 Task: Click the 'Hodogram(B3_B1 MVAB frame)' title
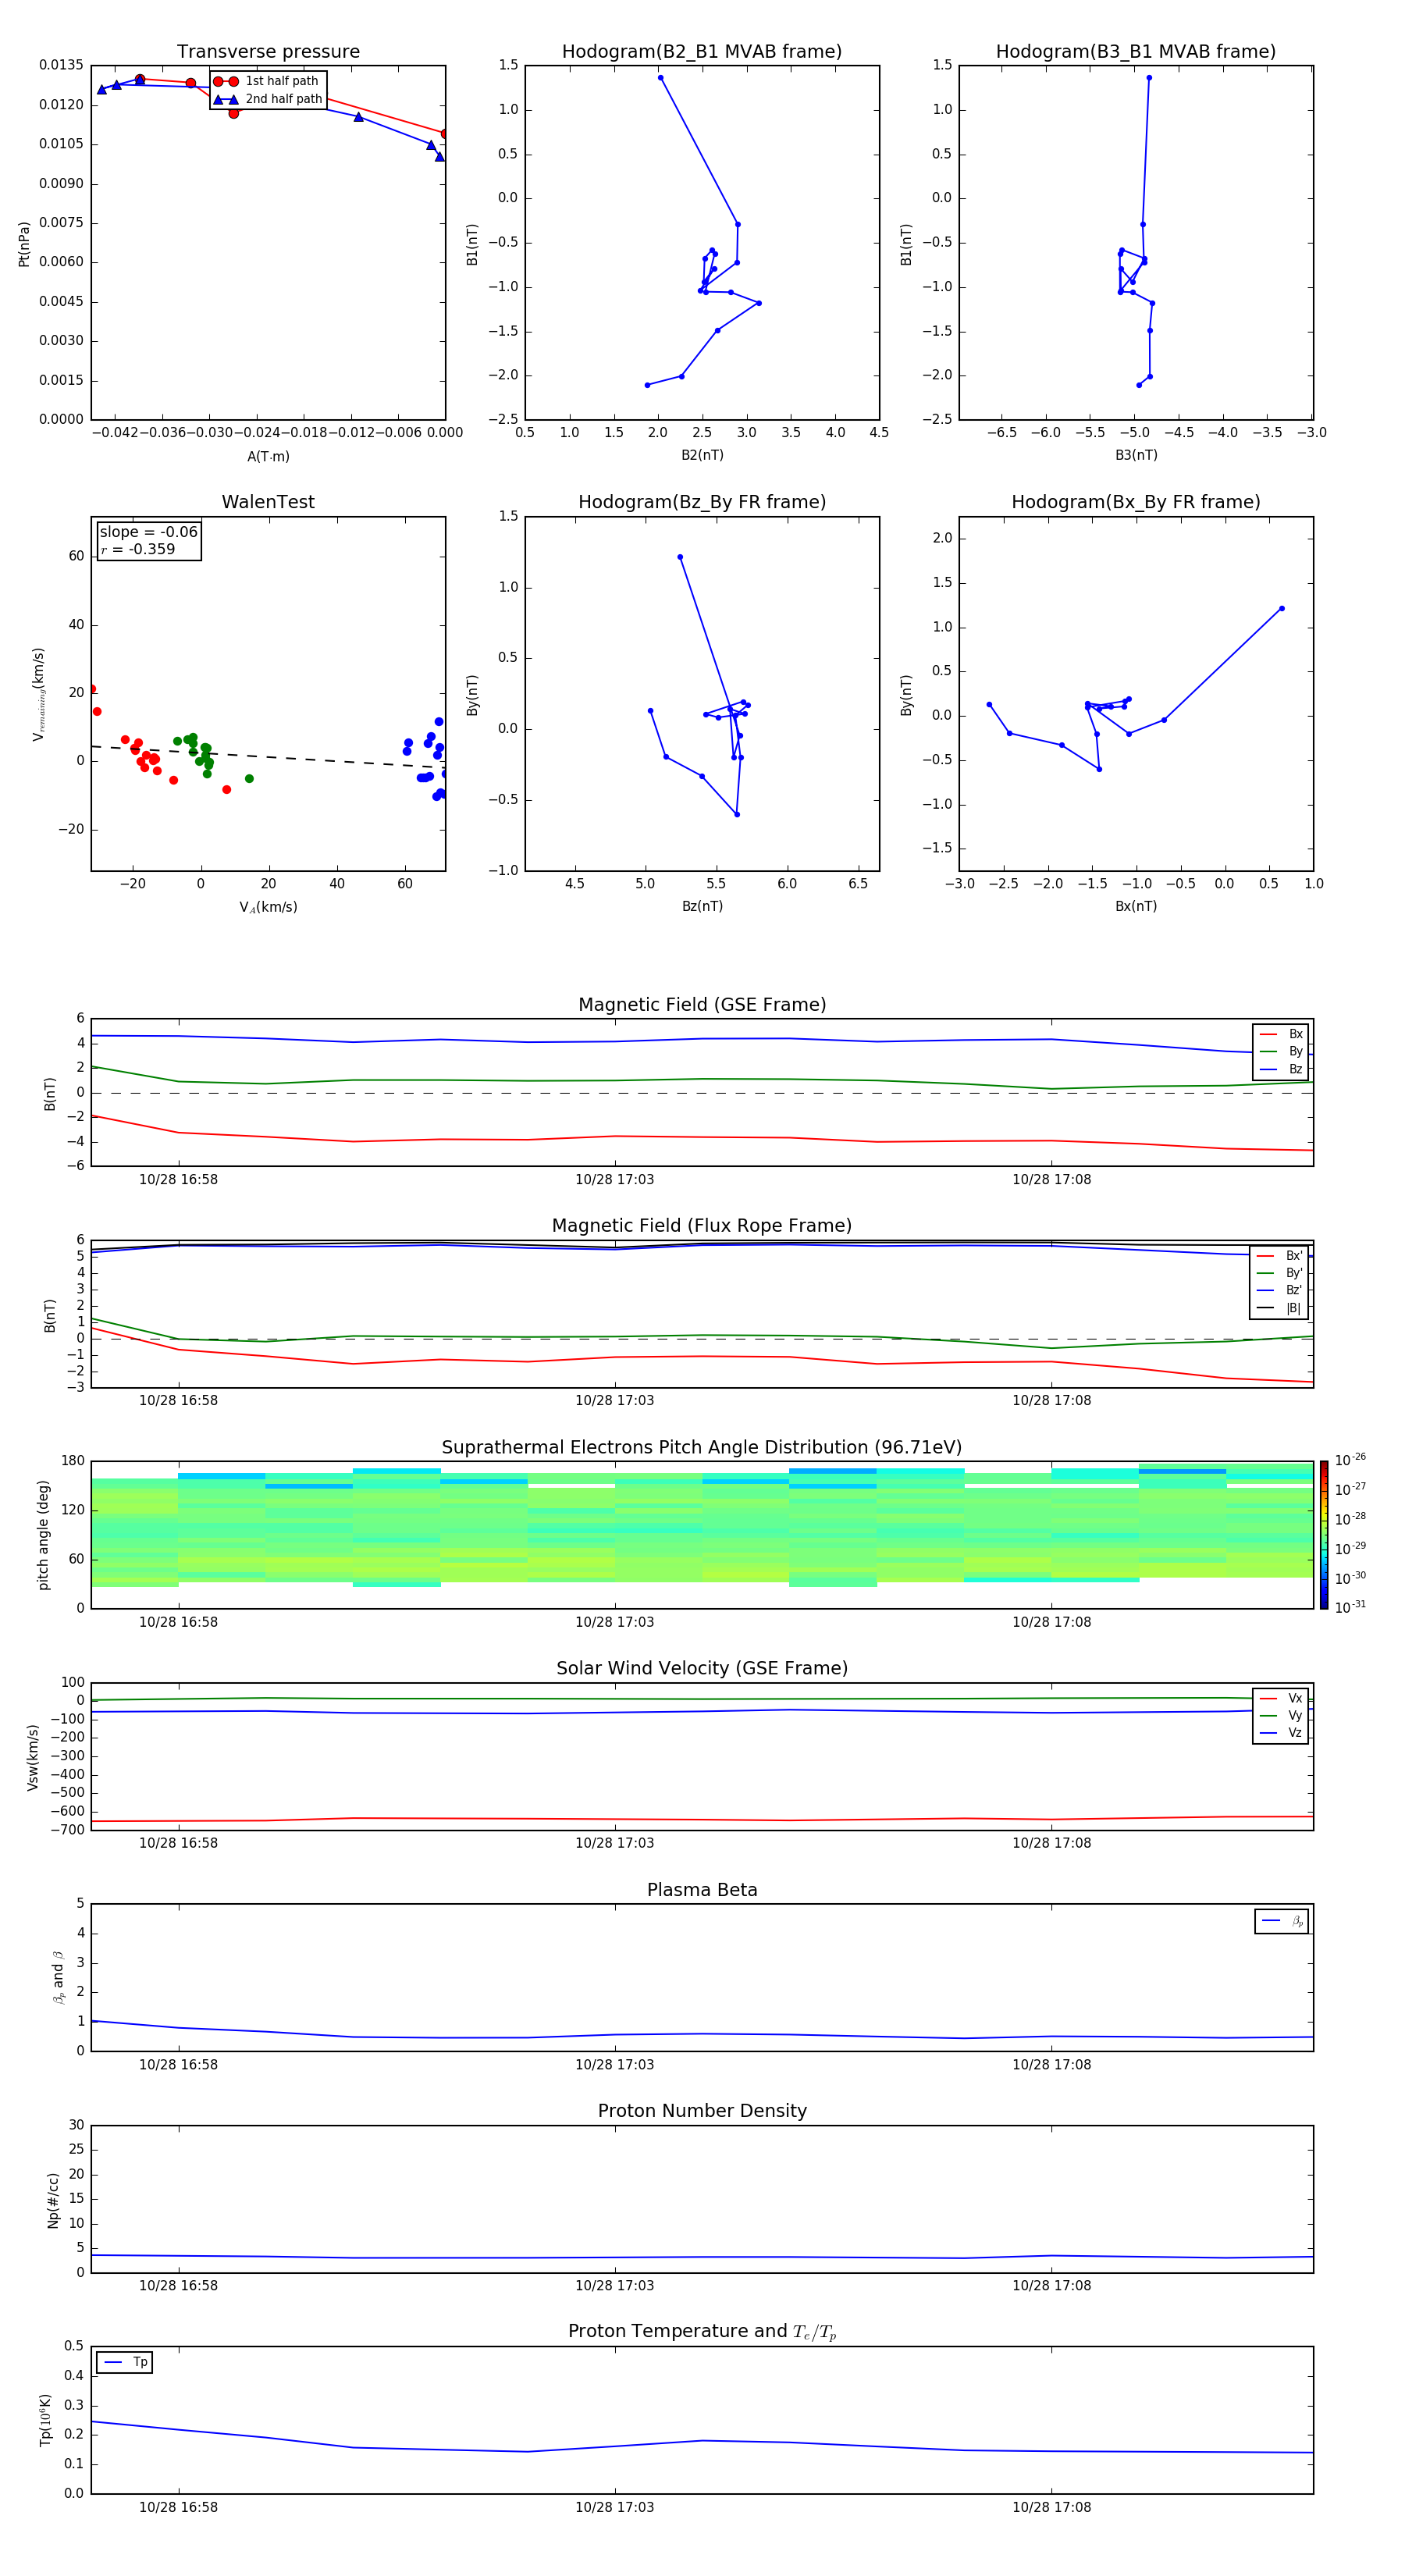[1136, 52]
